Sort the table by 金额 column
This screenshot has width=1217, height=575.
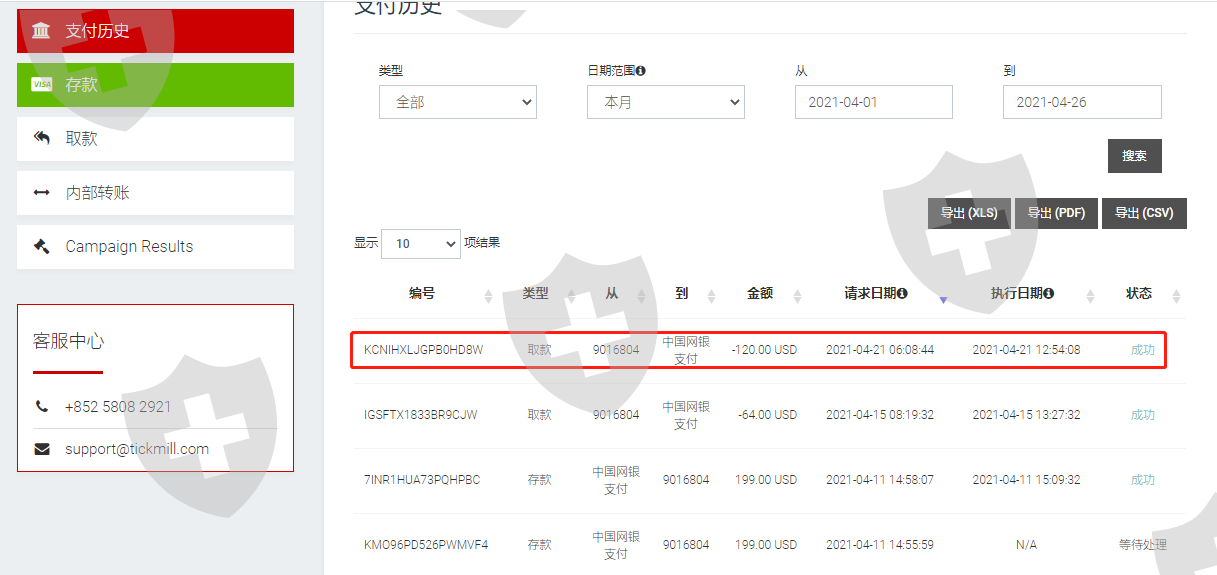tap(761, 294)
